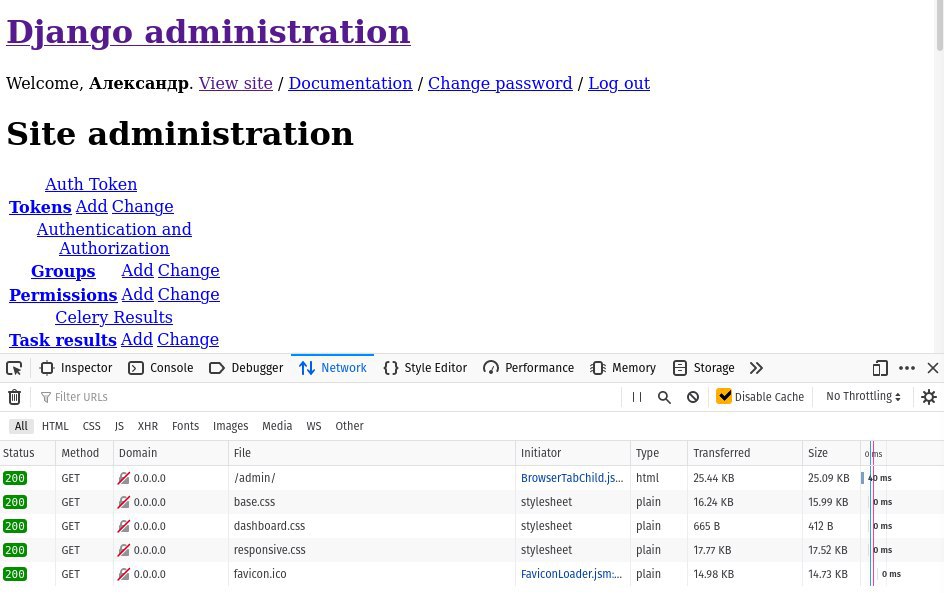Open the Django administration heading link
The image size is (944, 593).
click(x=208, y=31)
